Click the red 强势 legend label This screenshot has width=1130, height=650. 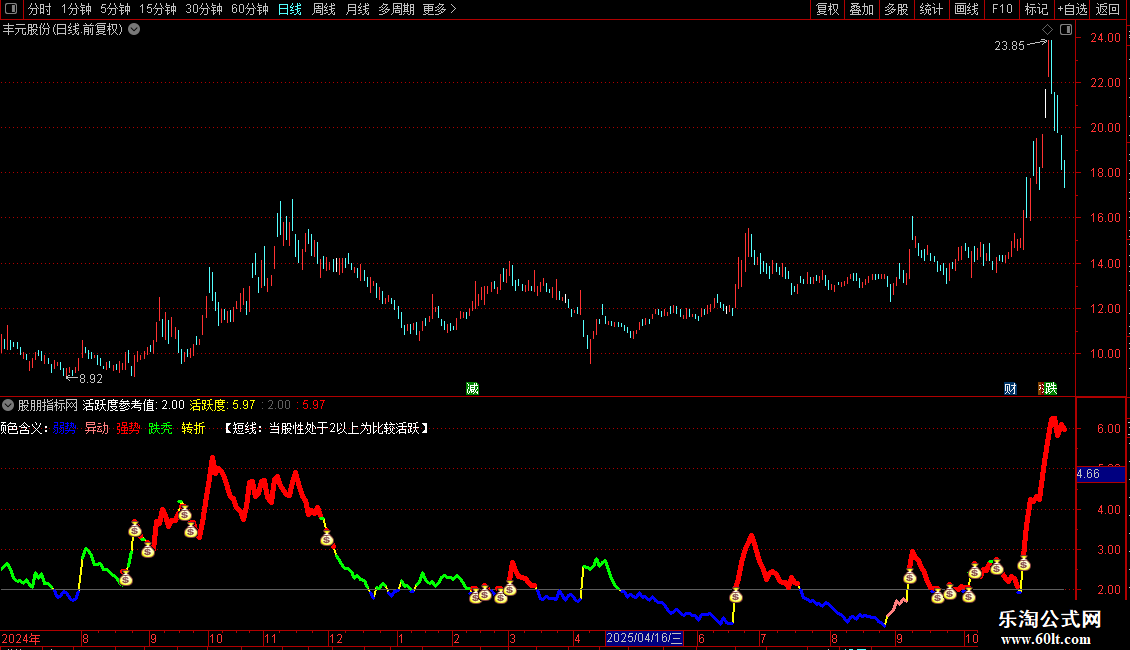[x=128, y=428]
